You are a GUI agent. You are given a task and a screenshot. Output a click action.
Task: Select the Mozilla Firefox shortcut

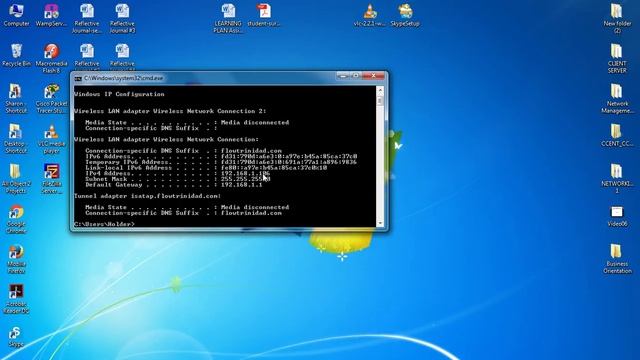pos(16,259)
